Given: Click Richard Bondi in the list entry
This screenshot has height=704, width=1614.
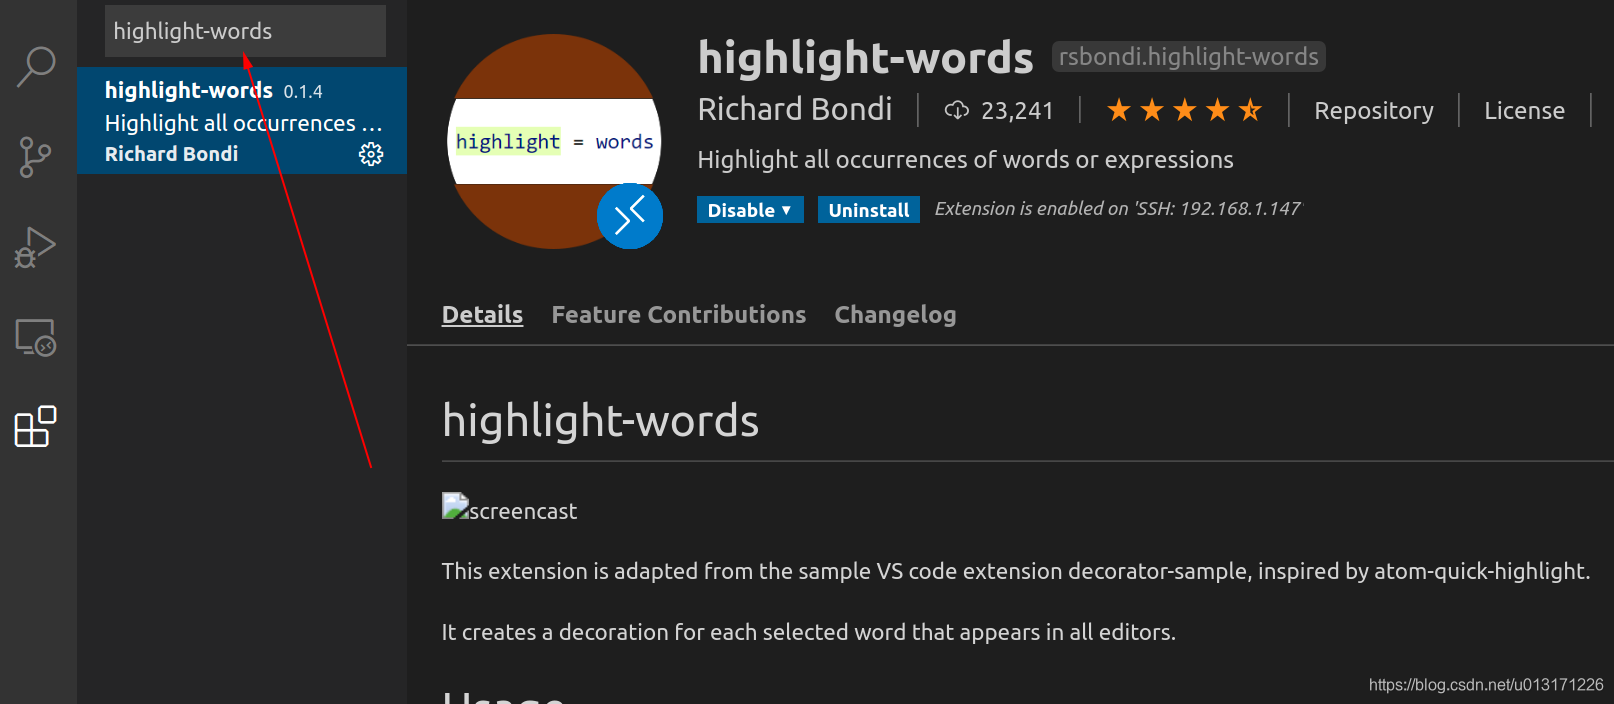Looking at the screenshot, I should (x=171, y=154).
